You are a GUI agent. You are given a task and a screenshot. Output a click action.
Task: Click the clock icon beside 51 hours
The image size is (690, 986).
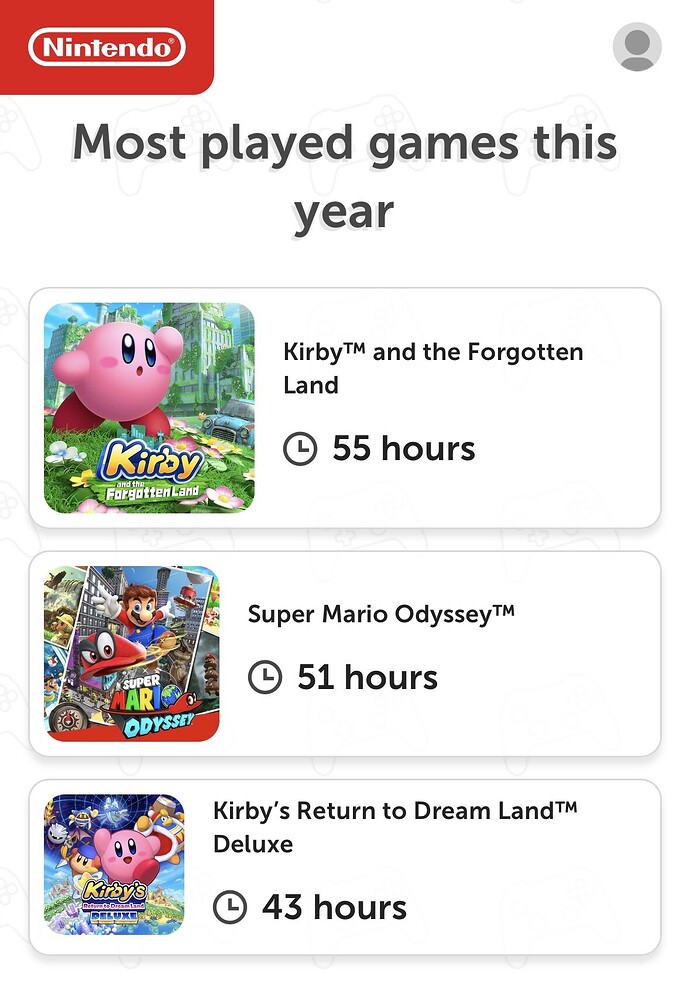[x=264, y=678]
